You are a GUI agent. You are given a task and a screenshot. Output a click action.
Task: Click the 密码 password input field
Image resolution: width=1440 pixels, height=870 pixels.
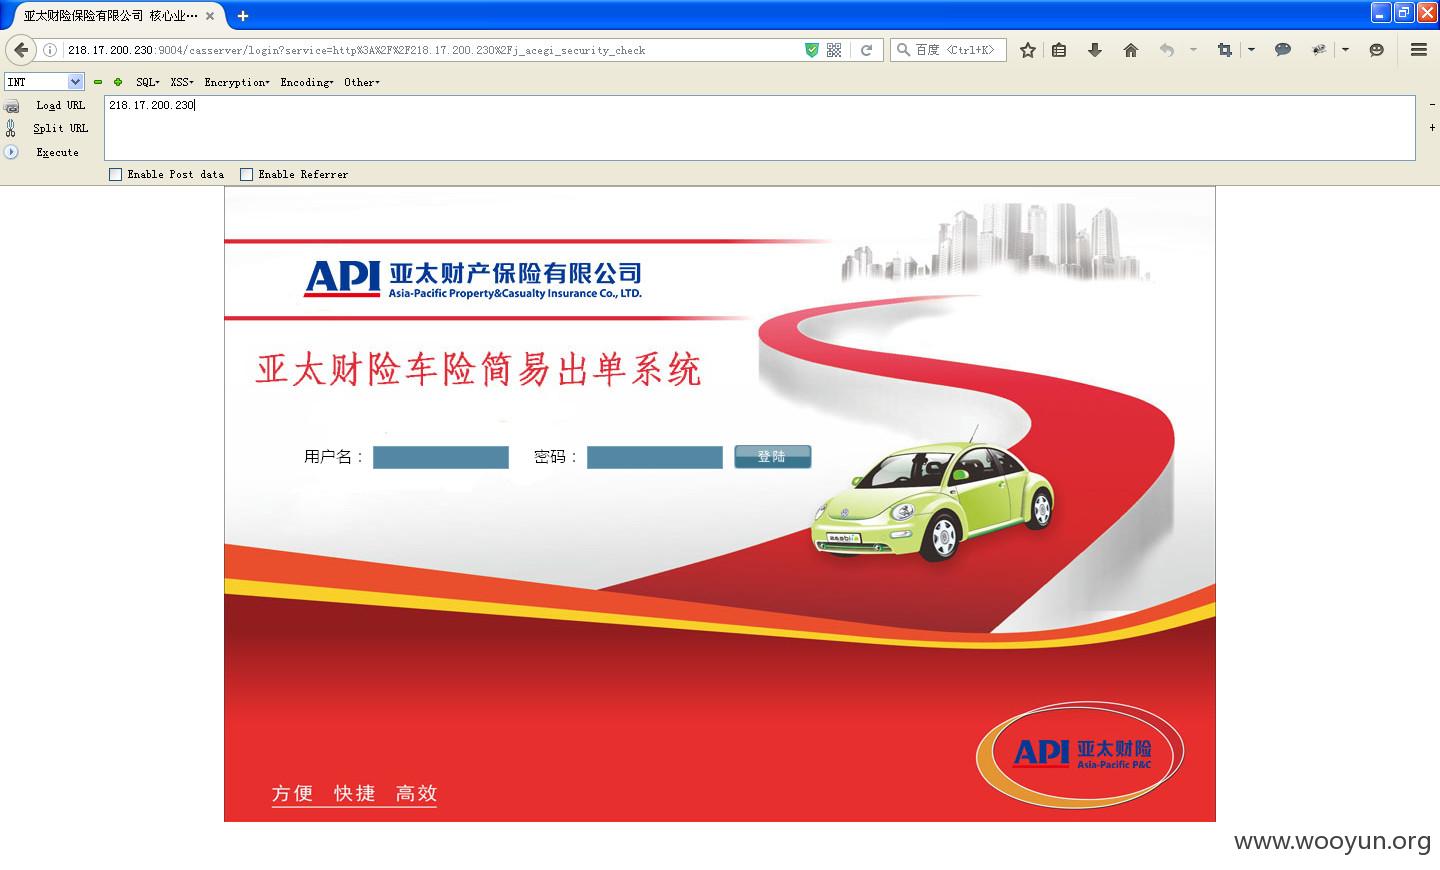(654, 457)
